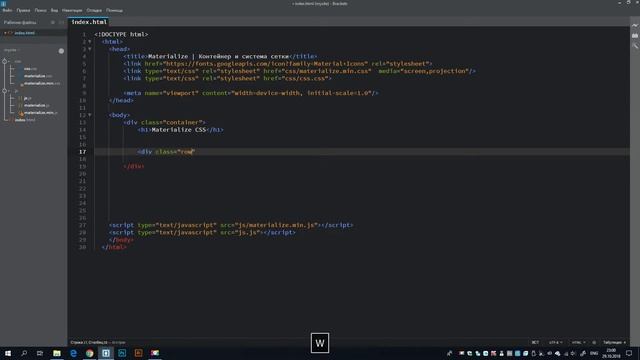640x360 pixels.
Task: Click the Brackets taskbar icon
Action: pyautogui.click(x=106, y=353)
